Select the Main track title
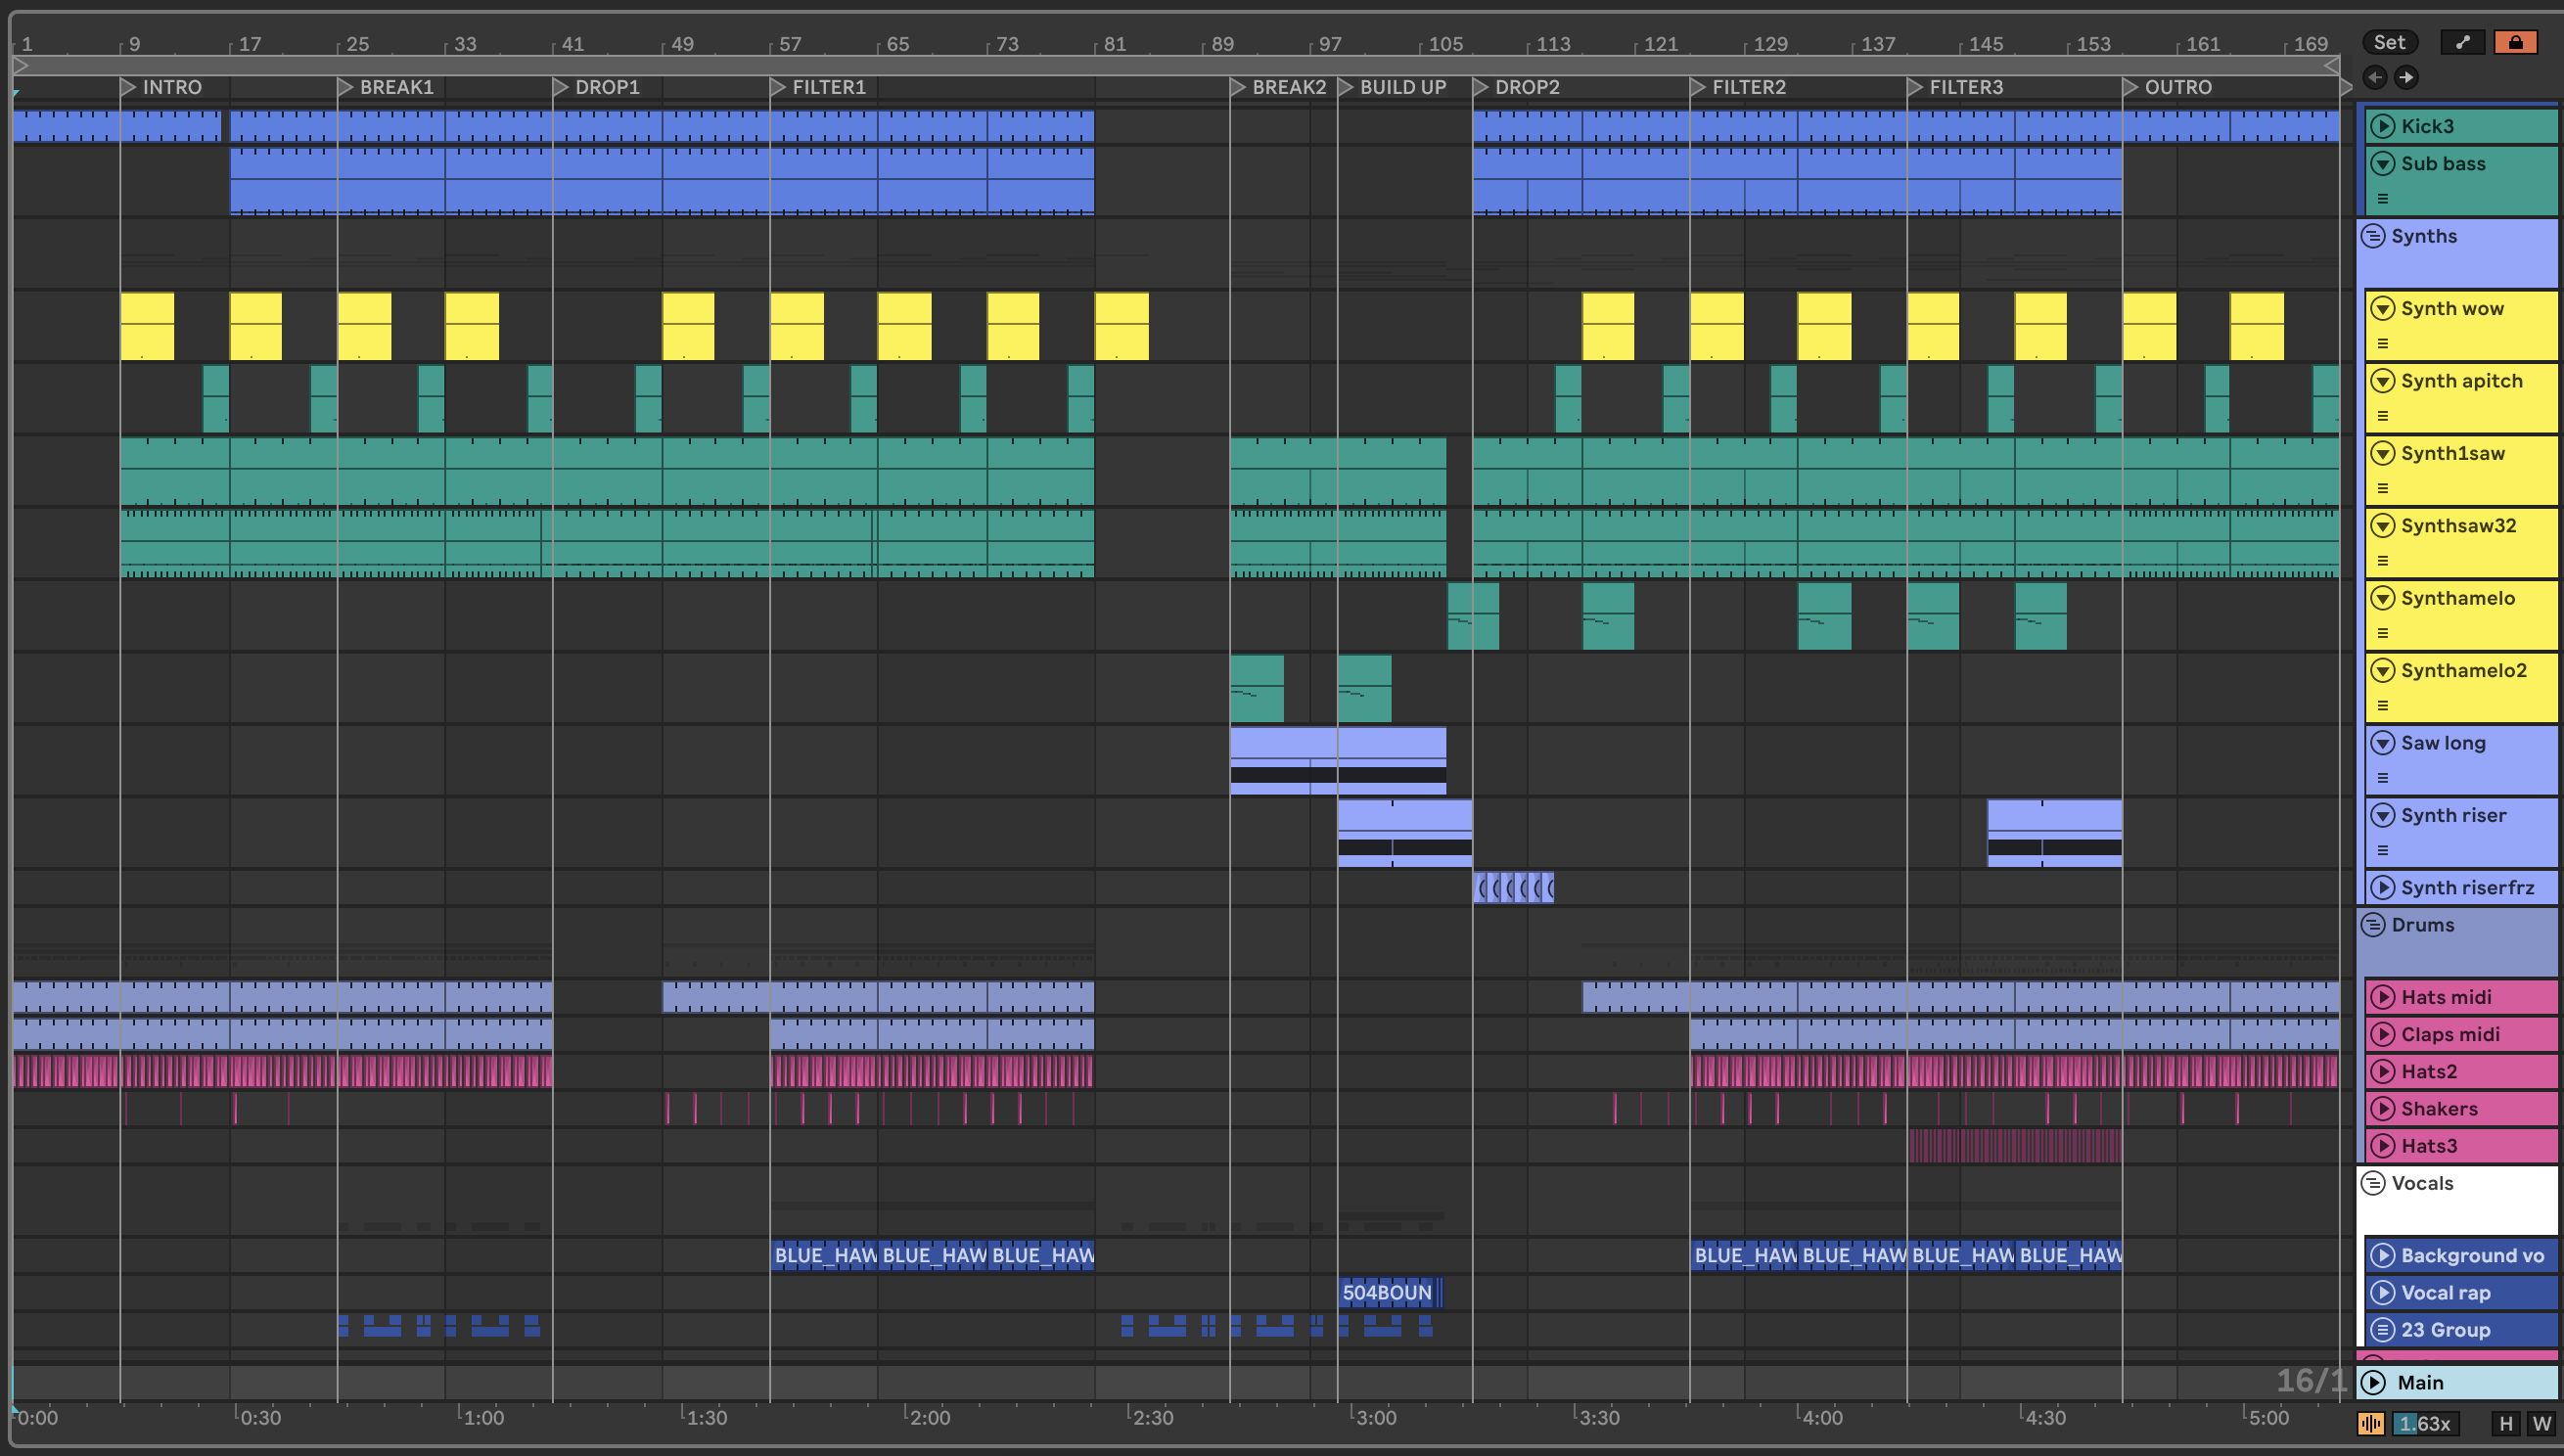The width and height of the screenshot is (2564, 1456). [x=2420, y=1383]
